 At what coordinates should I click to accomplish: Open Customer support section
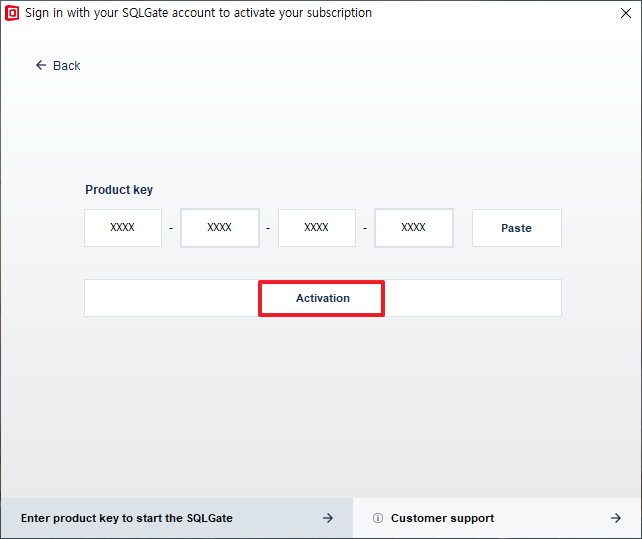(x=497, y=518)
